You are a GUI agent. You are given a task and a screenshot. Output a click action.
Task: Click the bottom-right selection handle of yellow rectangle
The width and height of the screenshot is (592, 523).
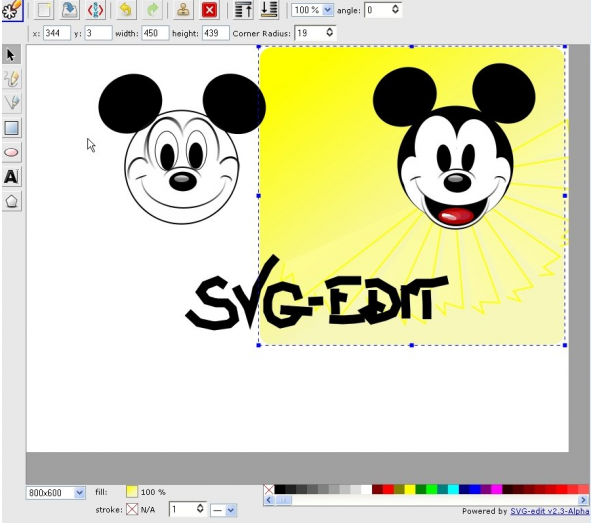tap(565, 345)
